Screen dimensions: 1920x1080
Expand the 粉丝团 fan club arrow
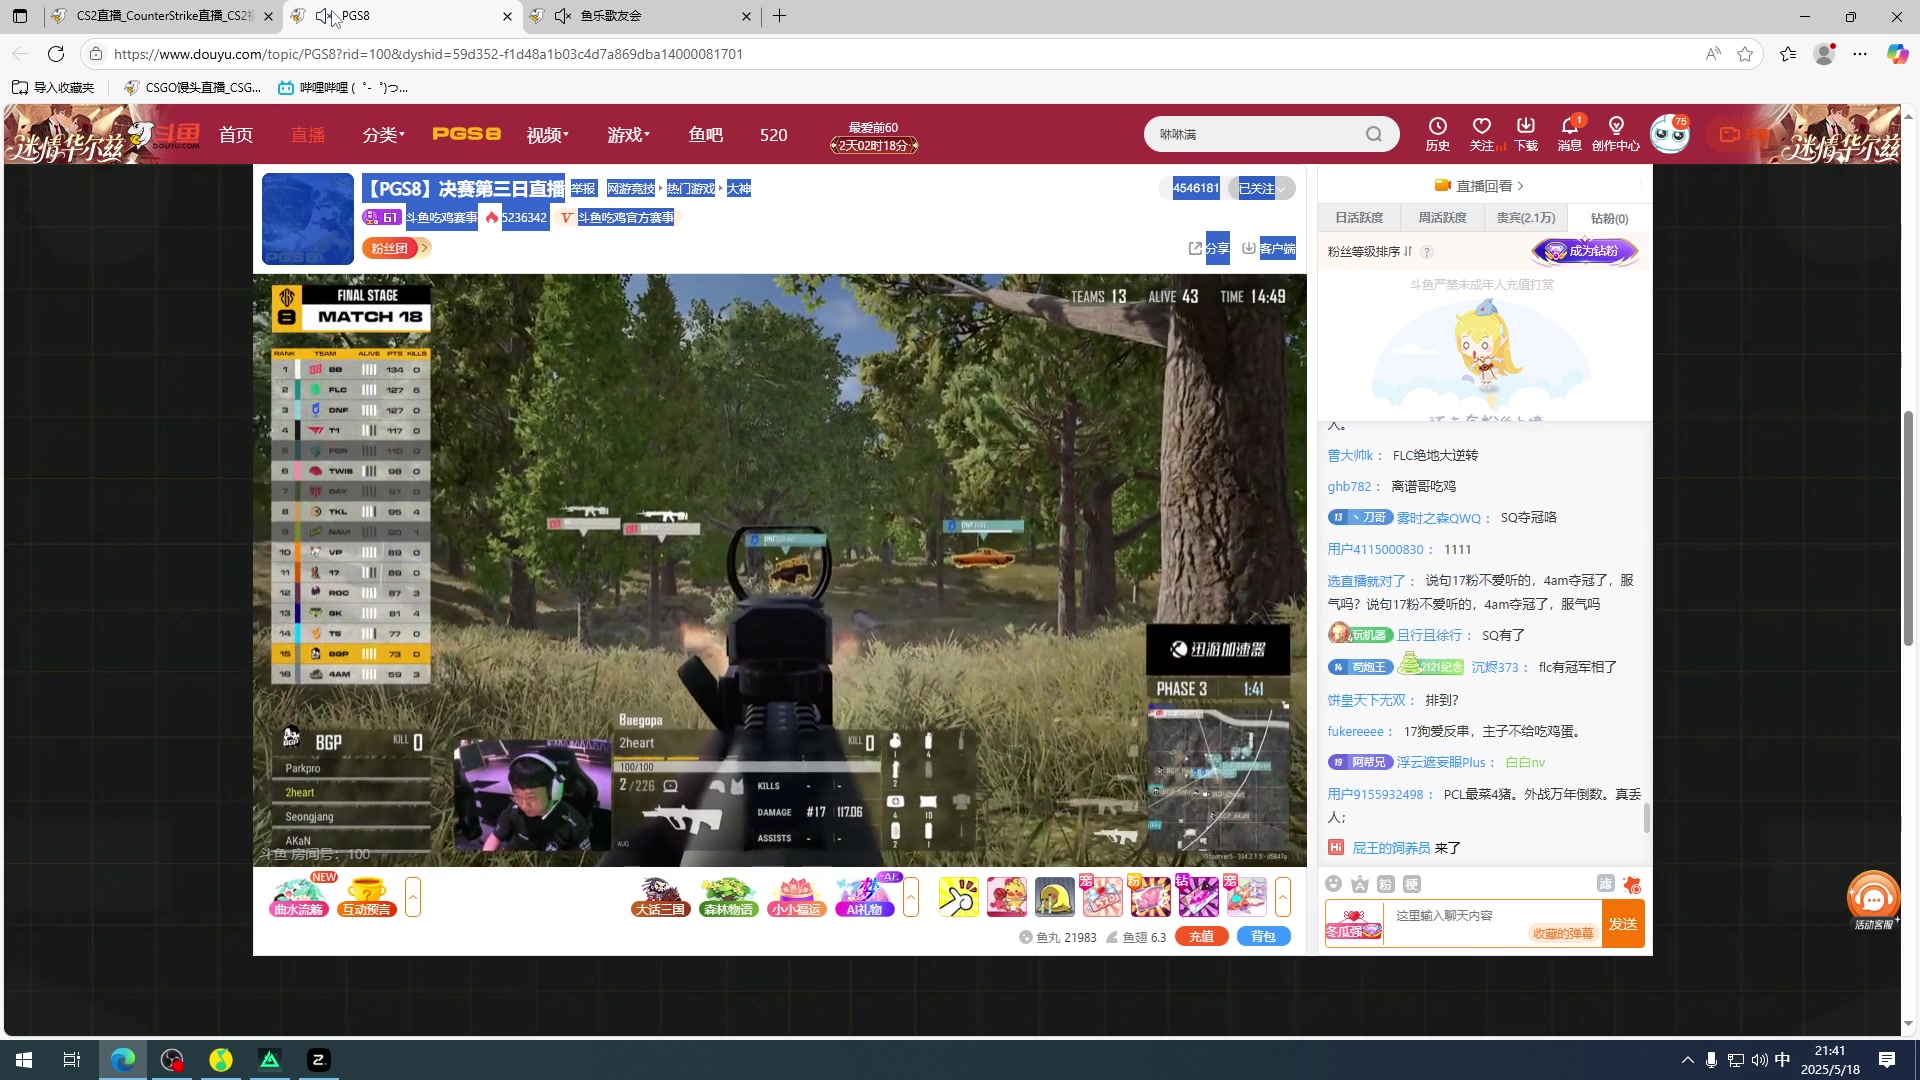coord(425,248)
